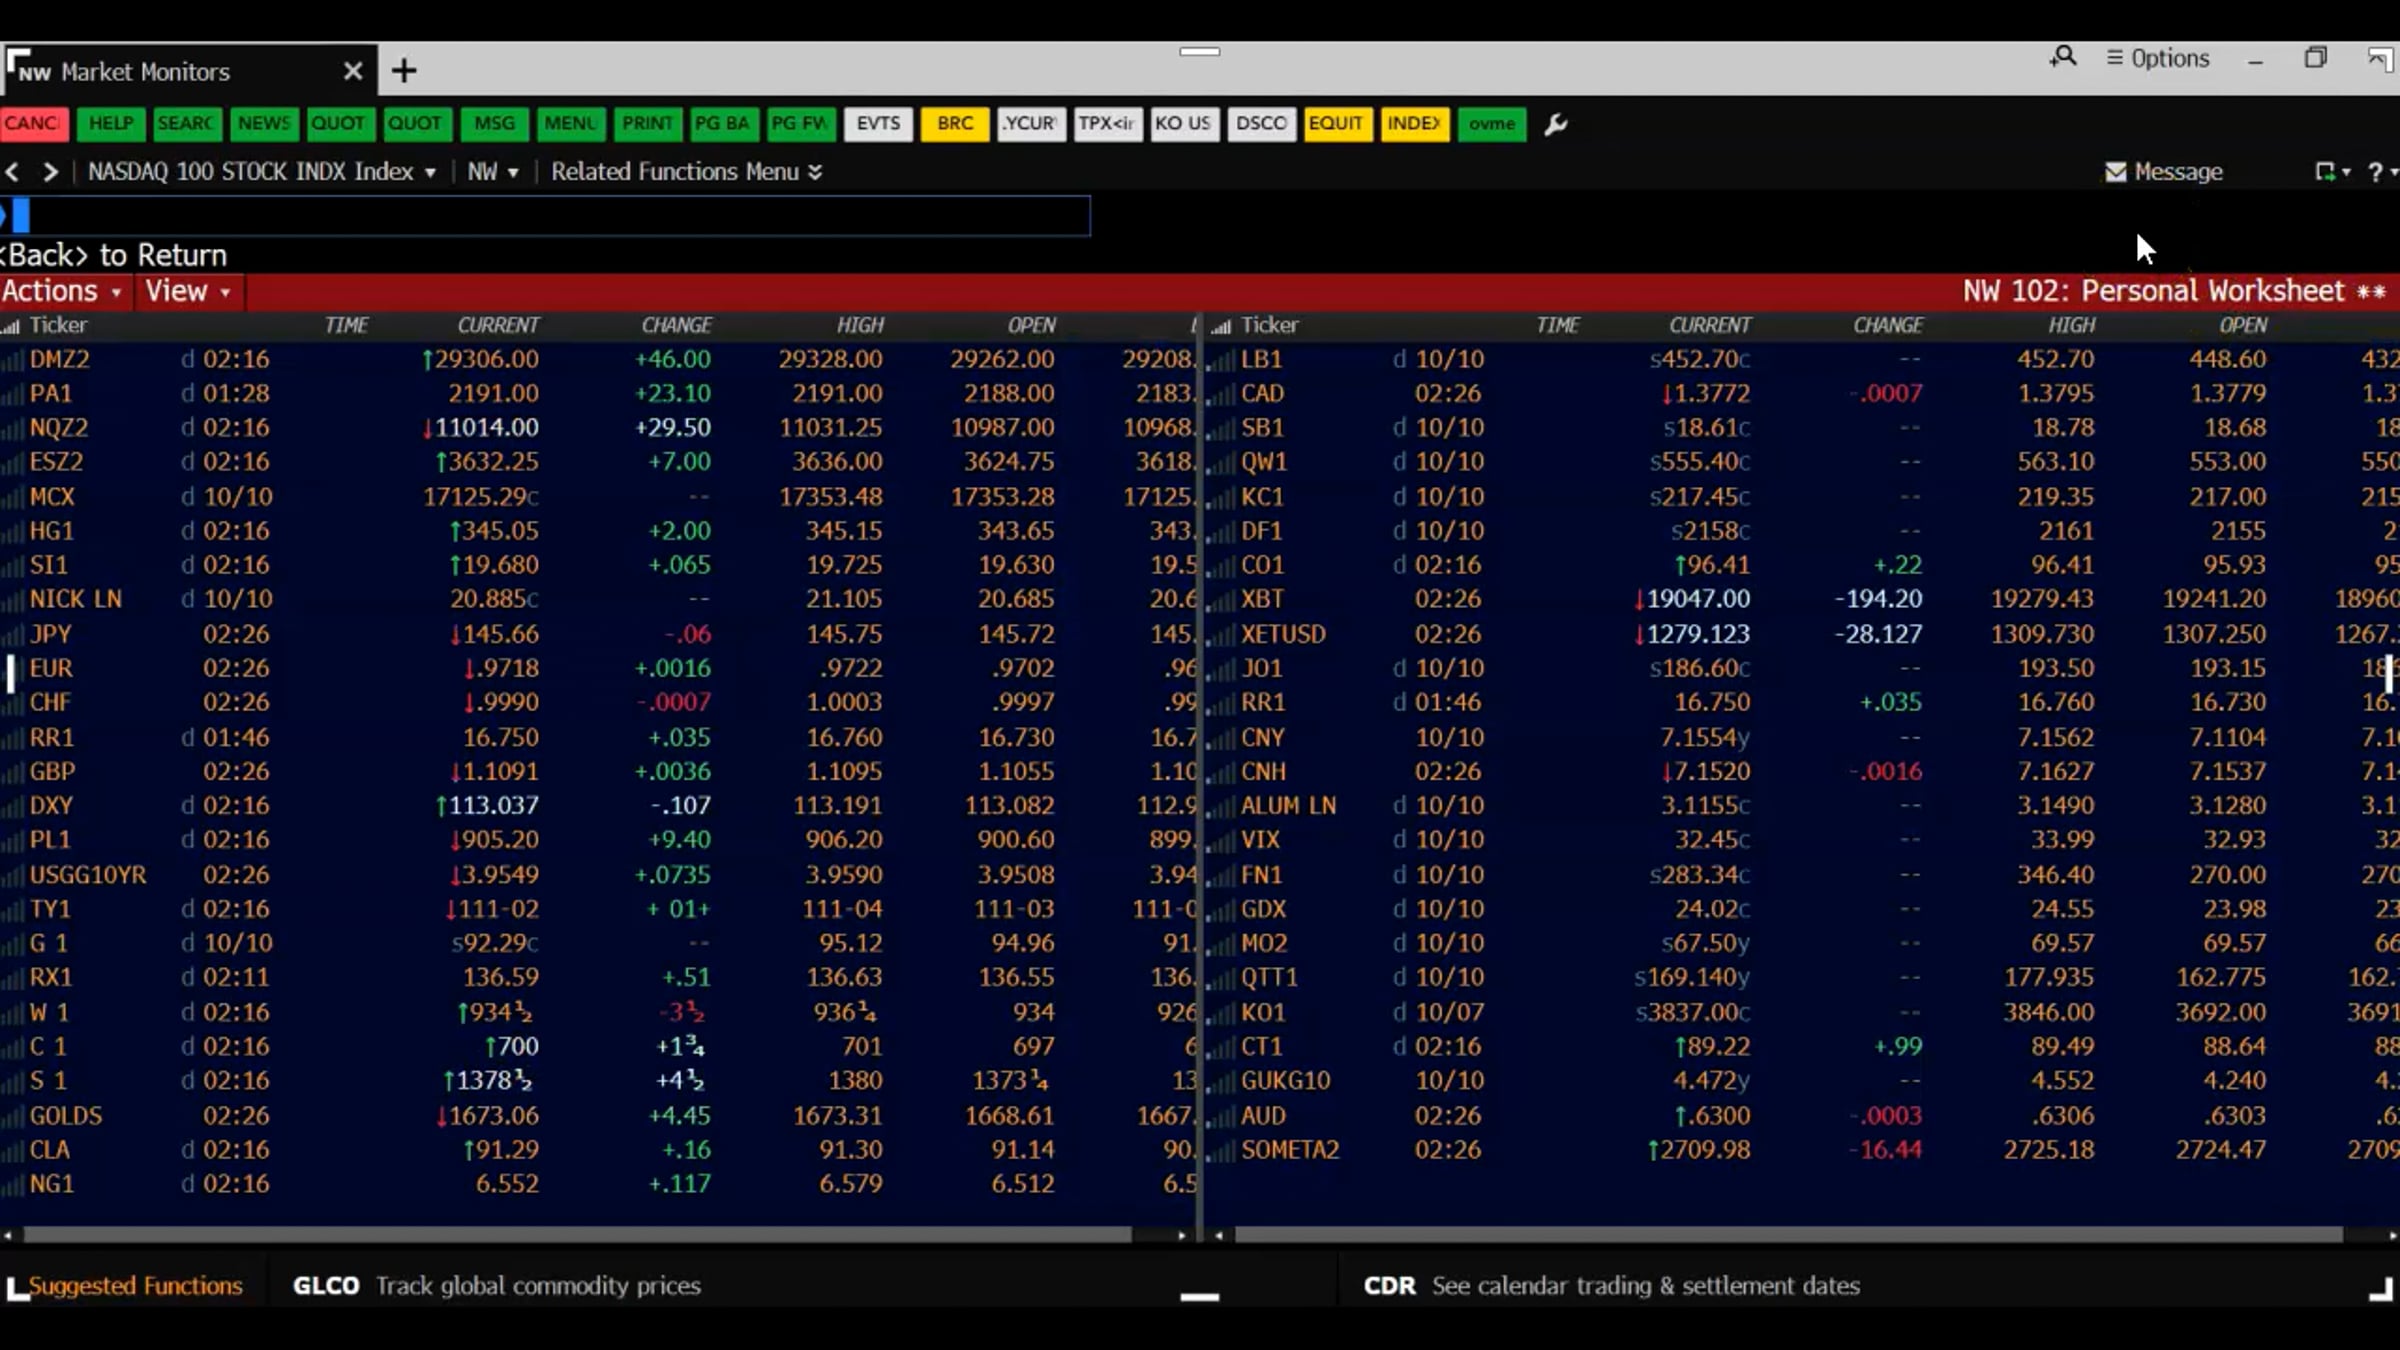Click the PG FW page forward button

pyautogui.click(x=800, y=124)
